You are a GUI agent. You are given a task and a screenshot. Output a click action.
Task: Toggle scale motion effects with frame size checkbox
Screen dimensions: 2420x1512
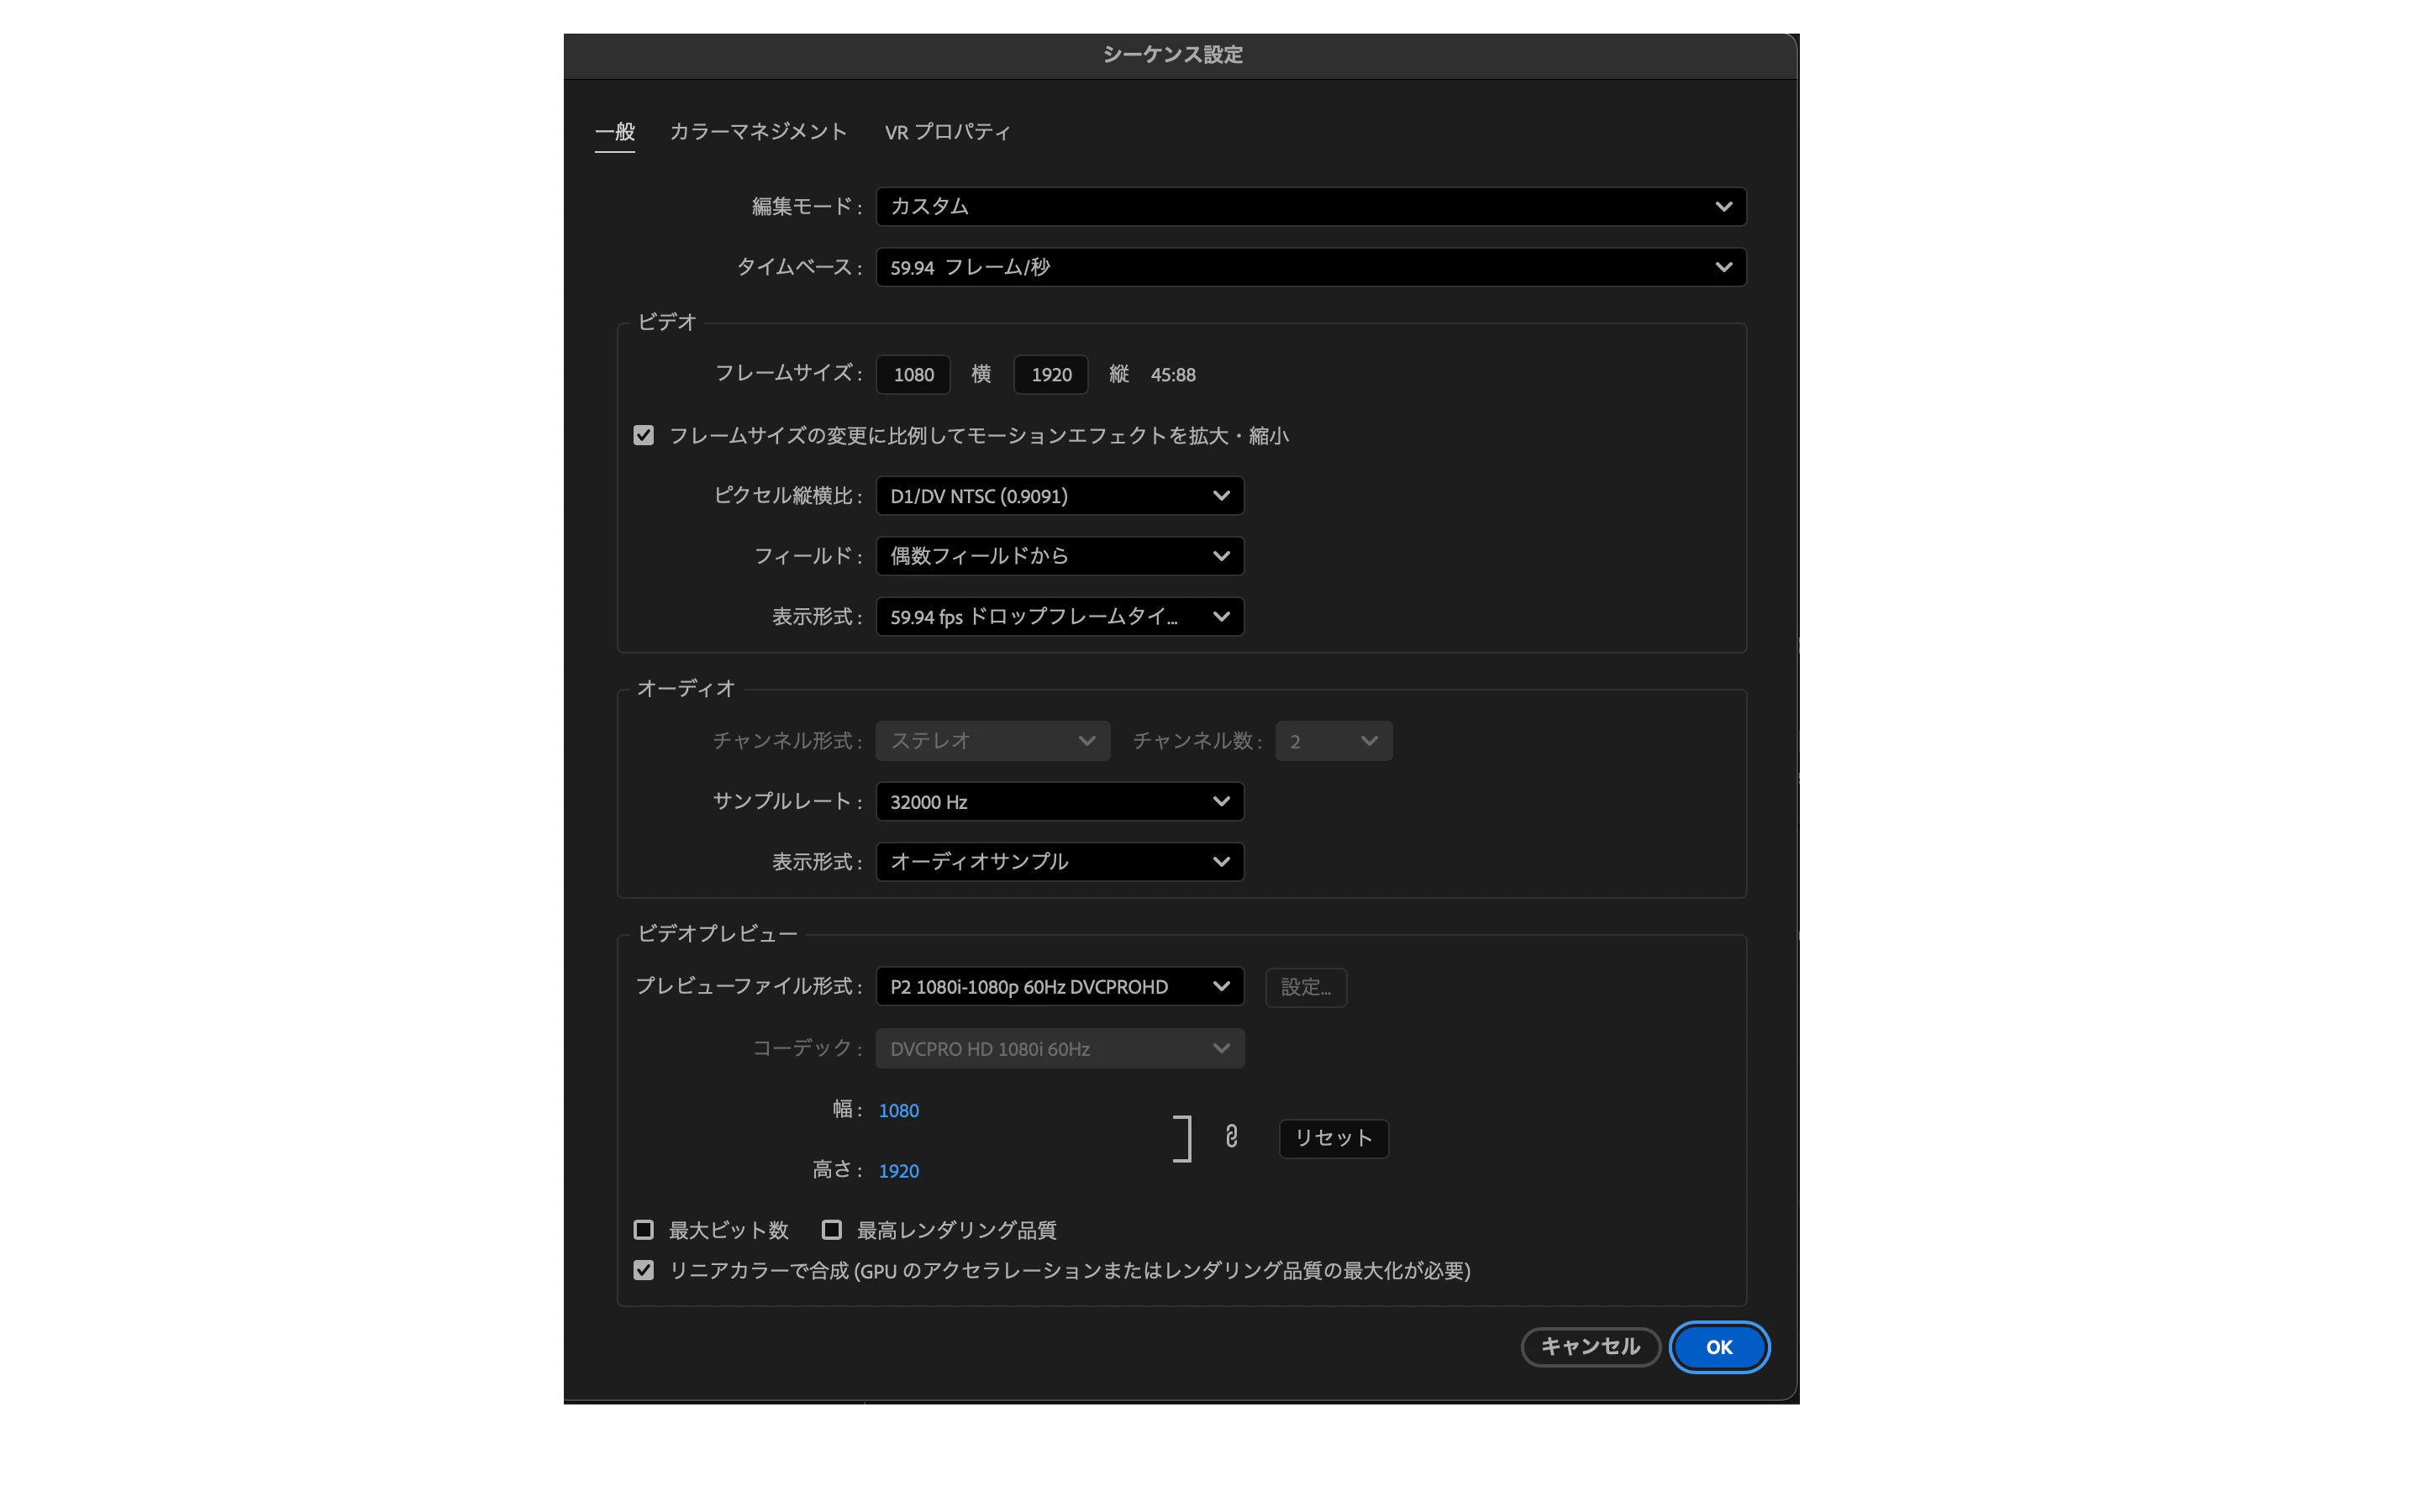pyautogui.click(x=644, y=436)
